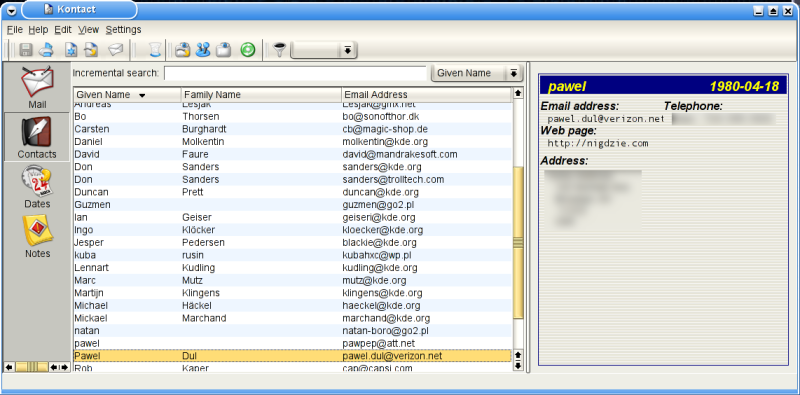Select the Ian Geiser contact row

[292, 217]
